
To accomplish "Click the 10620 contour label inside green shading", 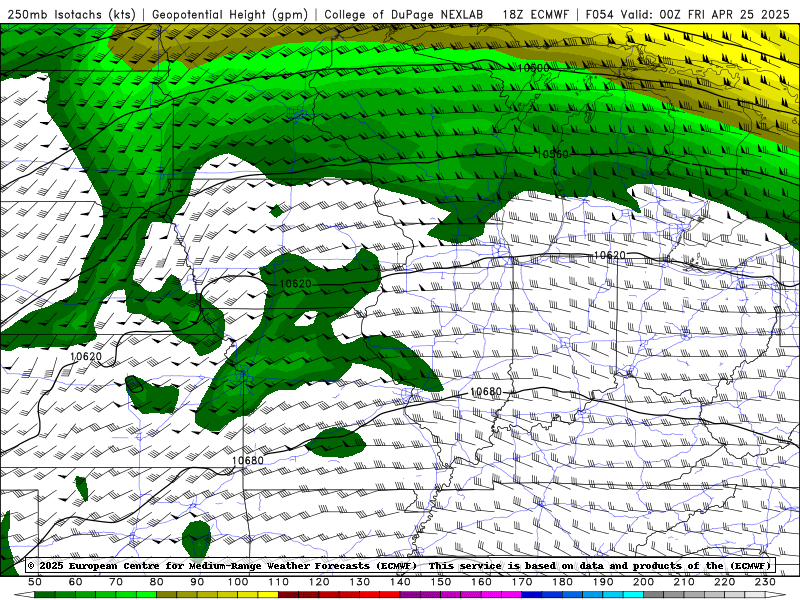I will [x=295, y=284].
